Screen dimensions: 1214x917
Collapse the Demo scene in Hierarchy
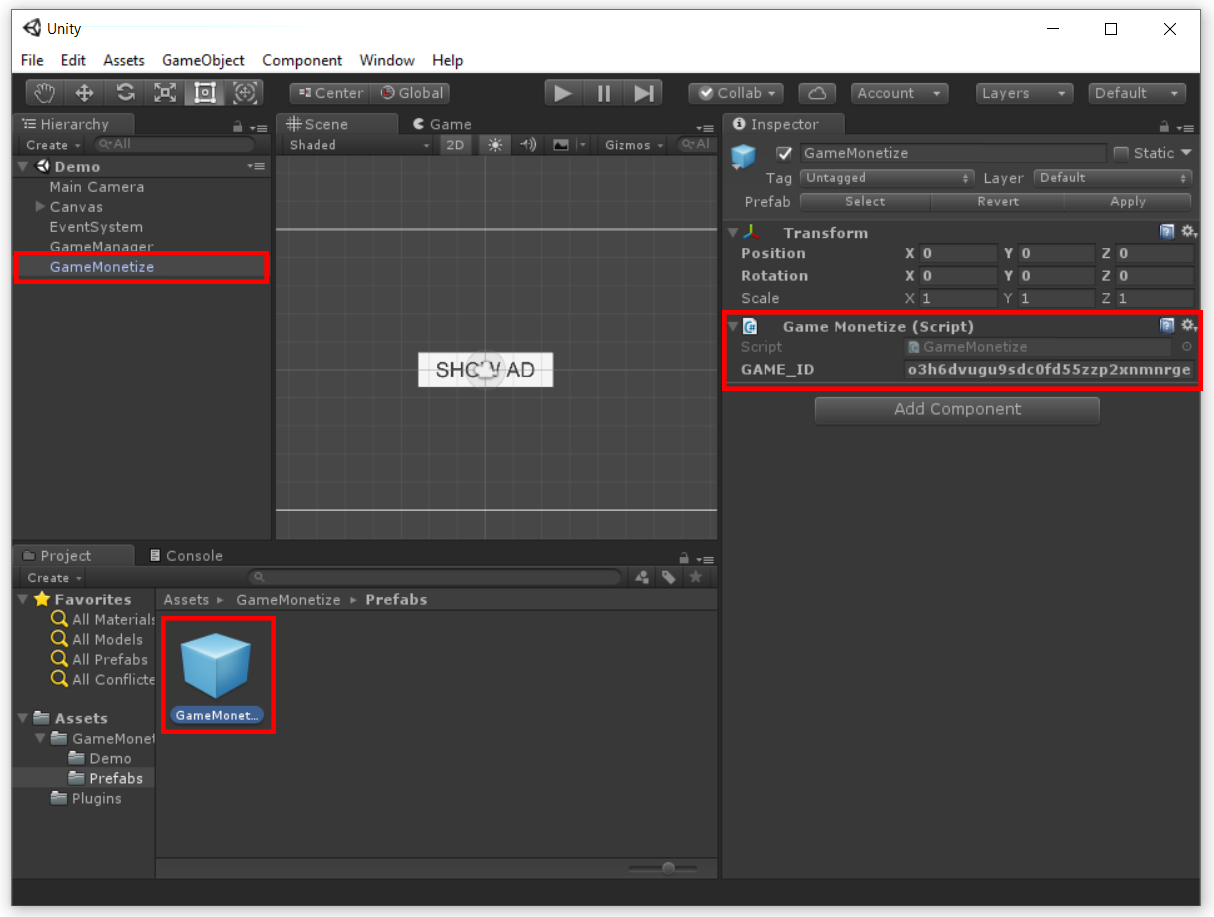[23, 167]
